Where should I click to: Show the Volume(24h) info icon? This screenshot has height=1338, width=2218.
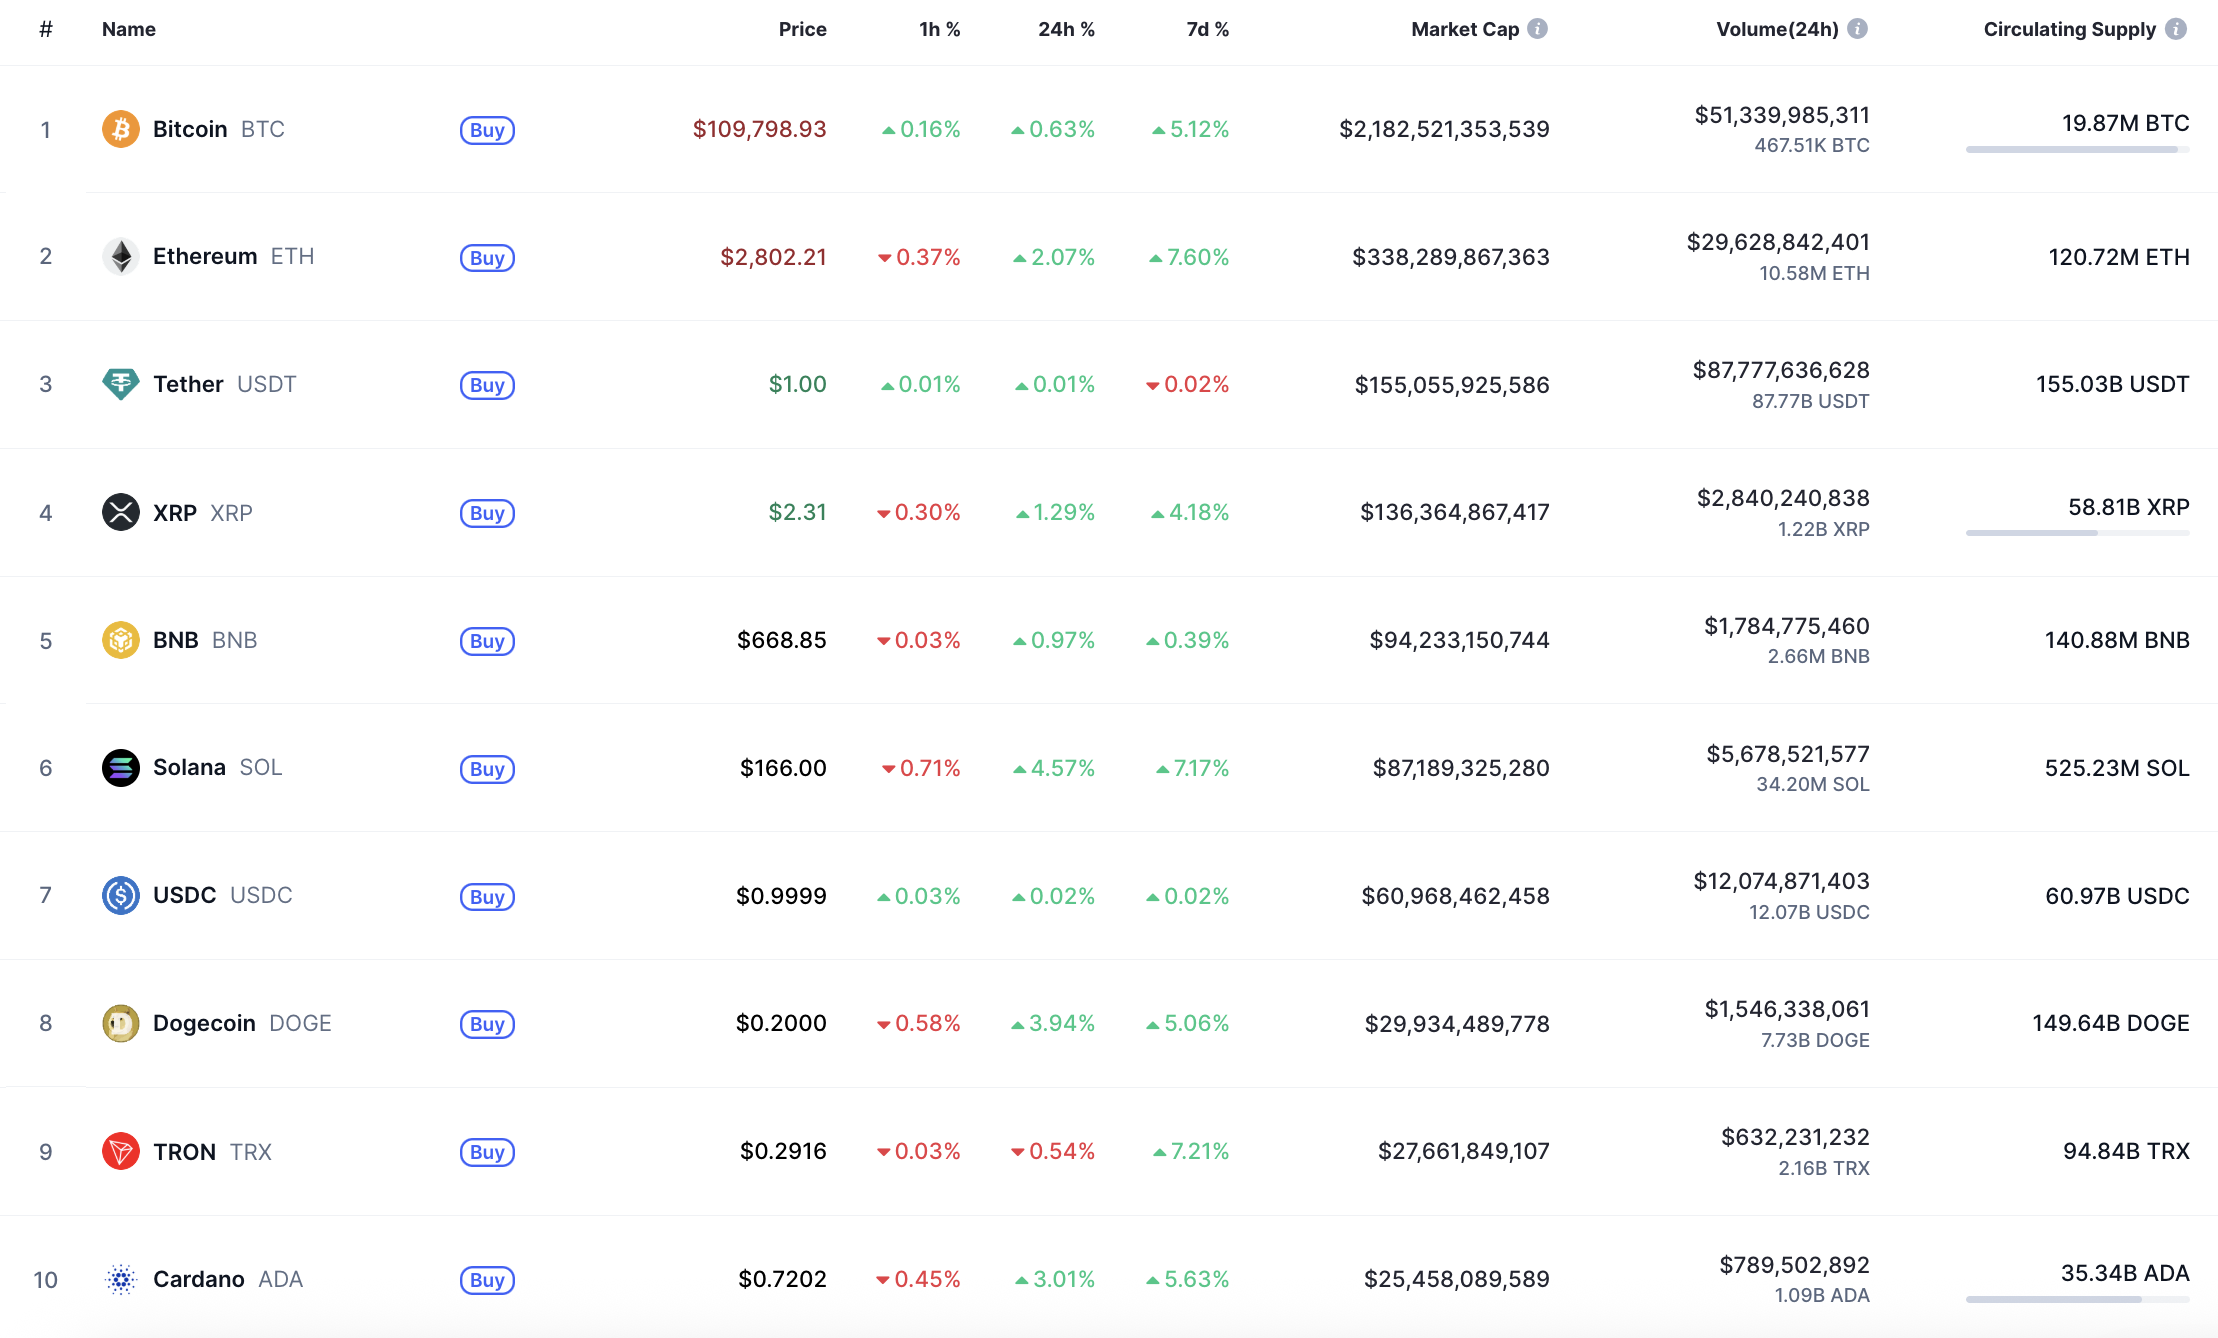[1857, 29]
